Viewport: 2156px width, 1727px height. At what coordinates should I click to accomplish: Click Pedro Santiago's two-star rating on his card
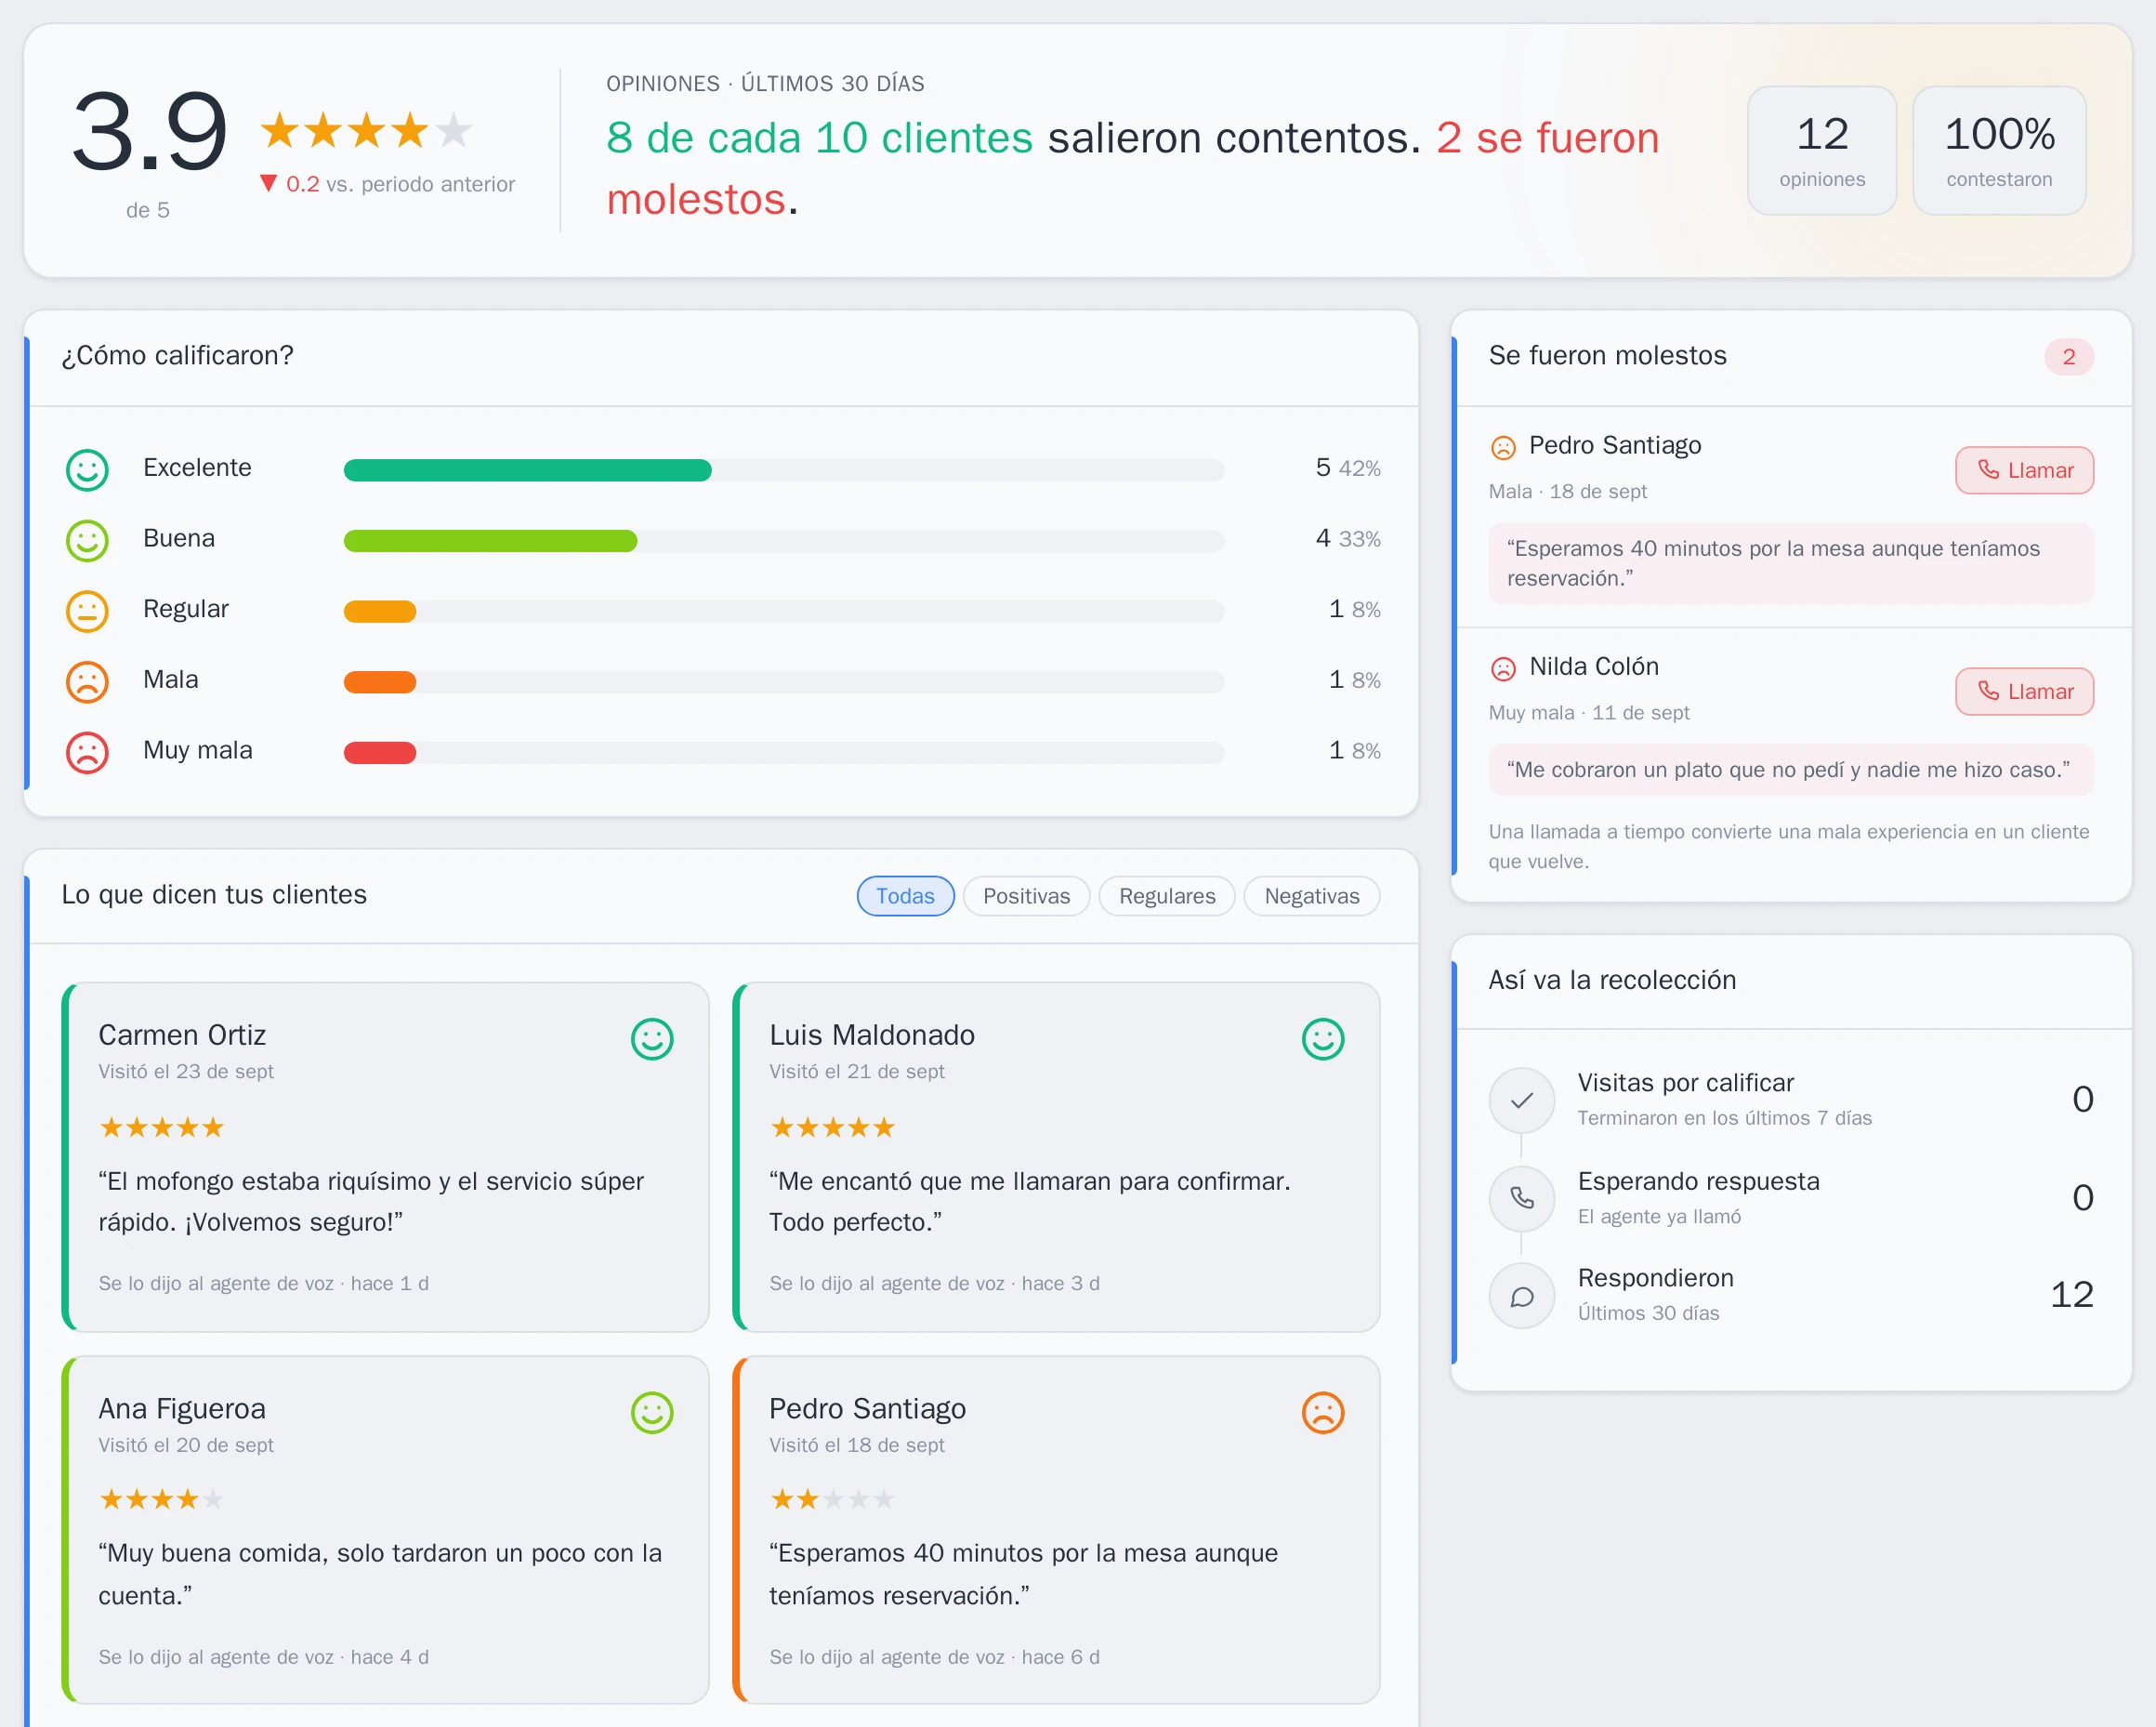click(832, 1499)
